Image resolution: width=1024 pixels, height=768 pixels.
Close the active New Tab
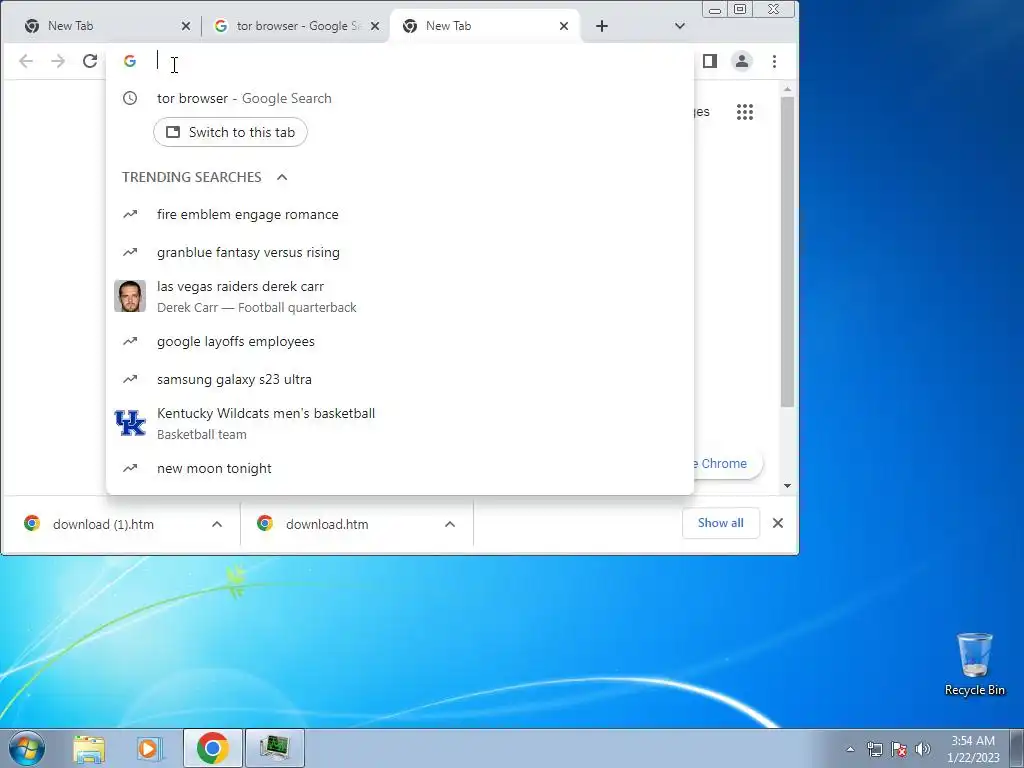[564, 26]
